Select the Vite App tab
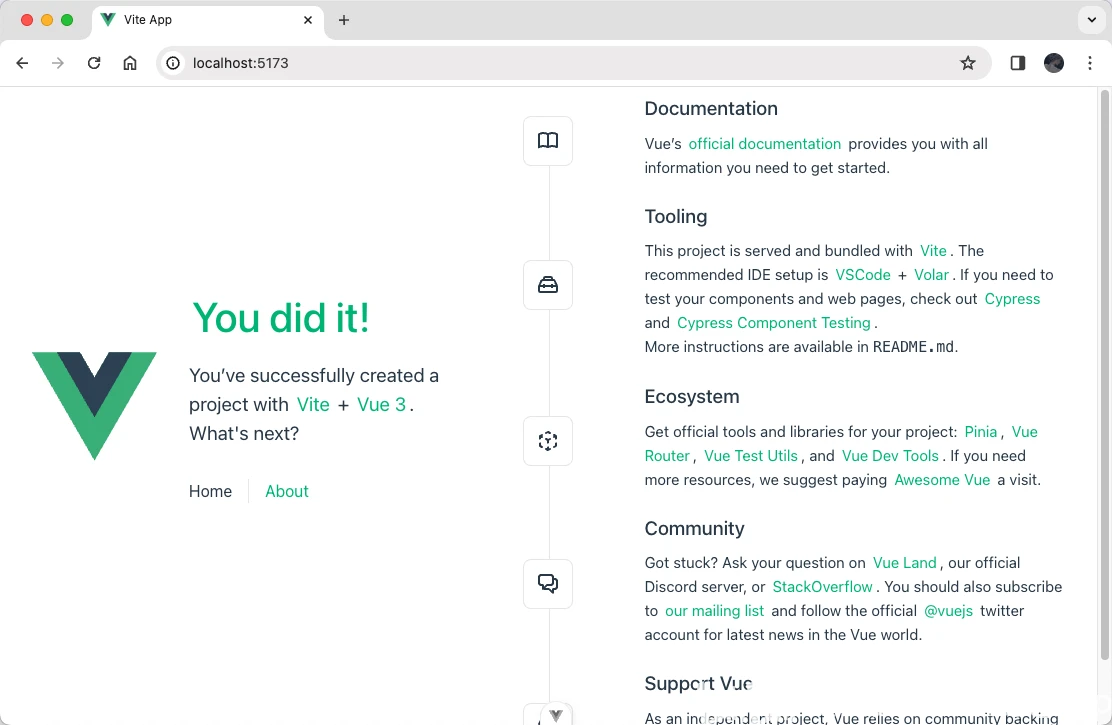 [x=200, y=20]
